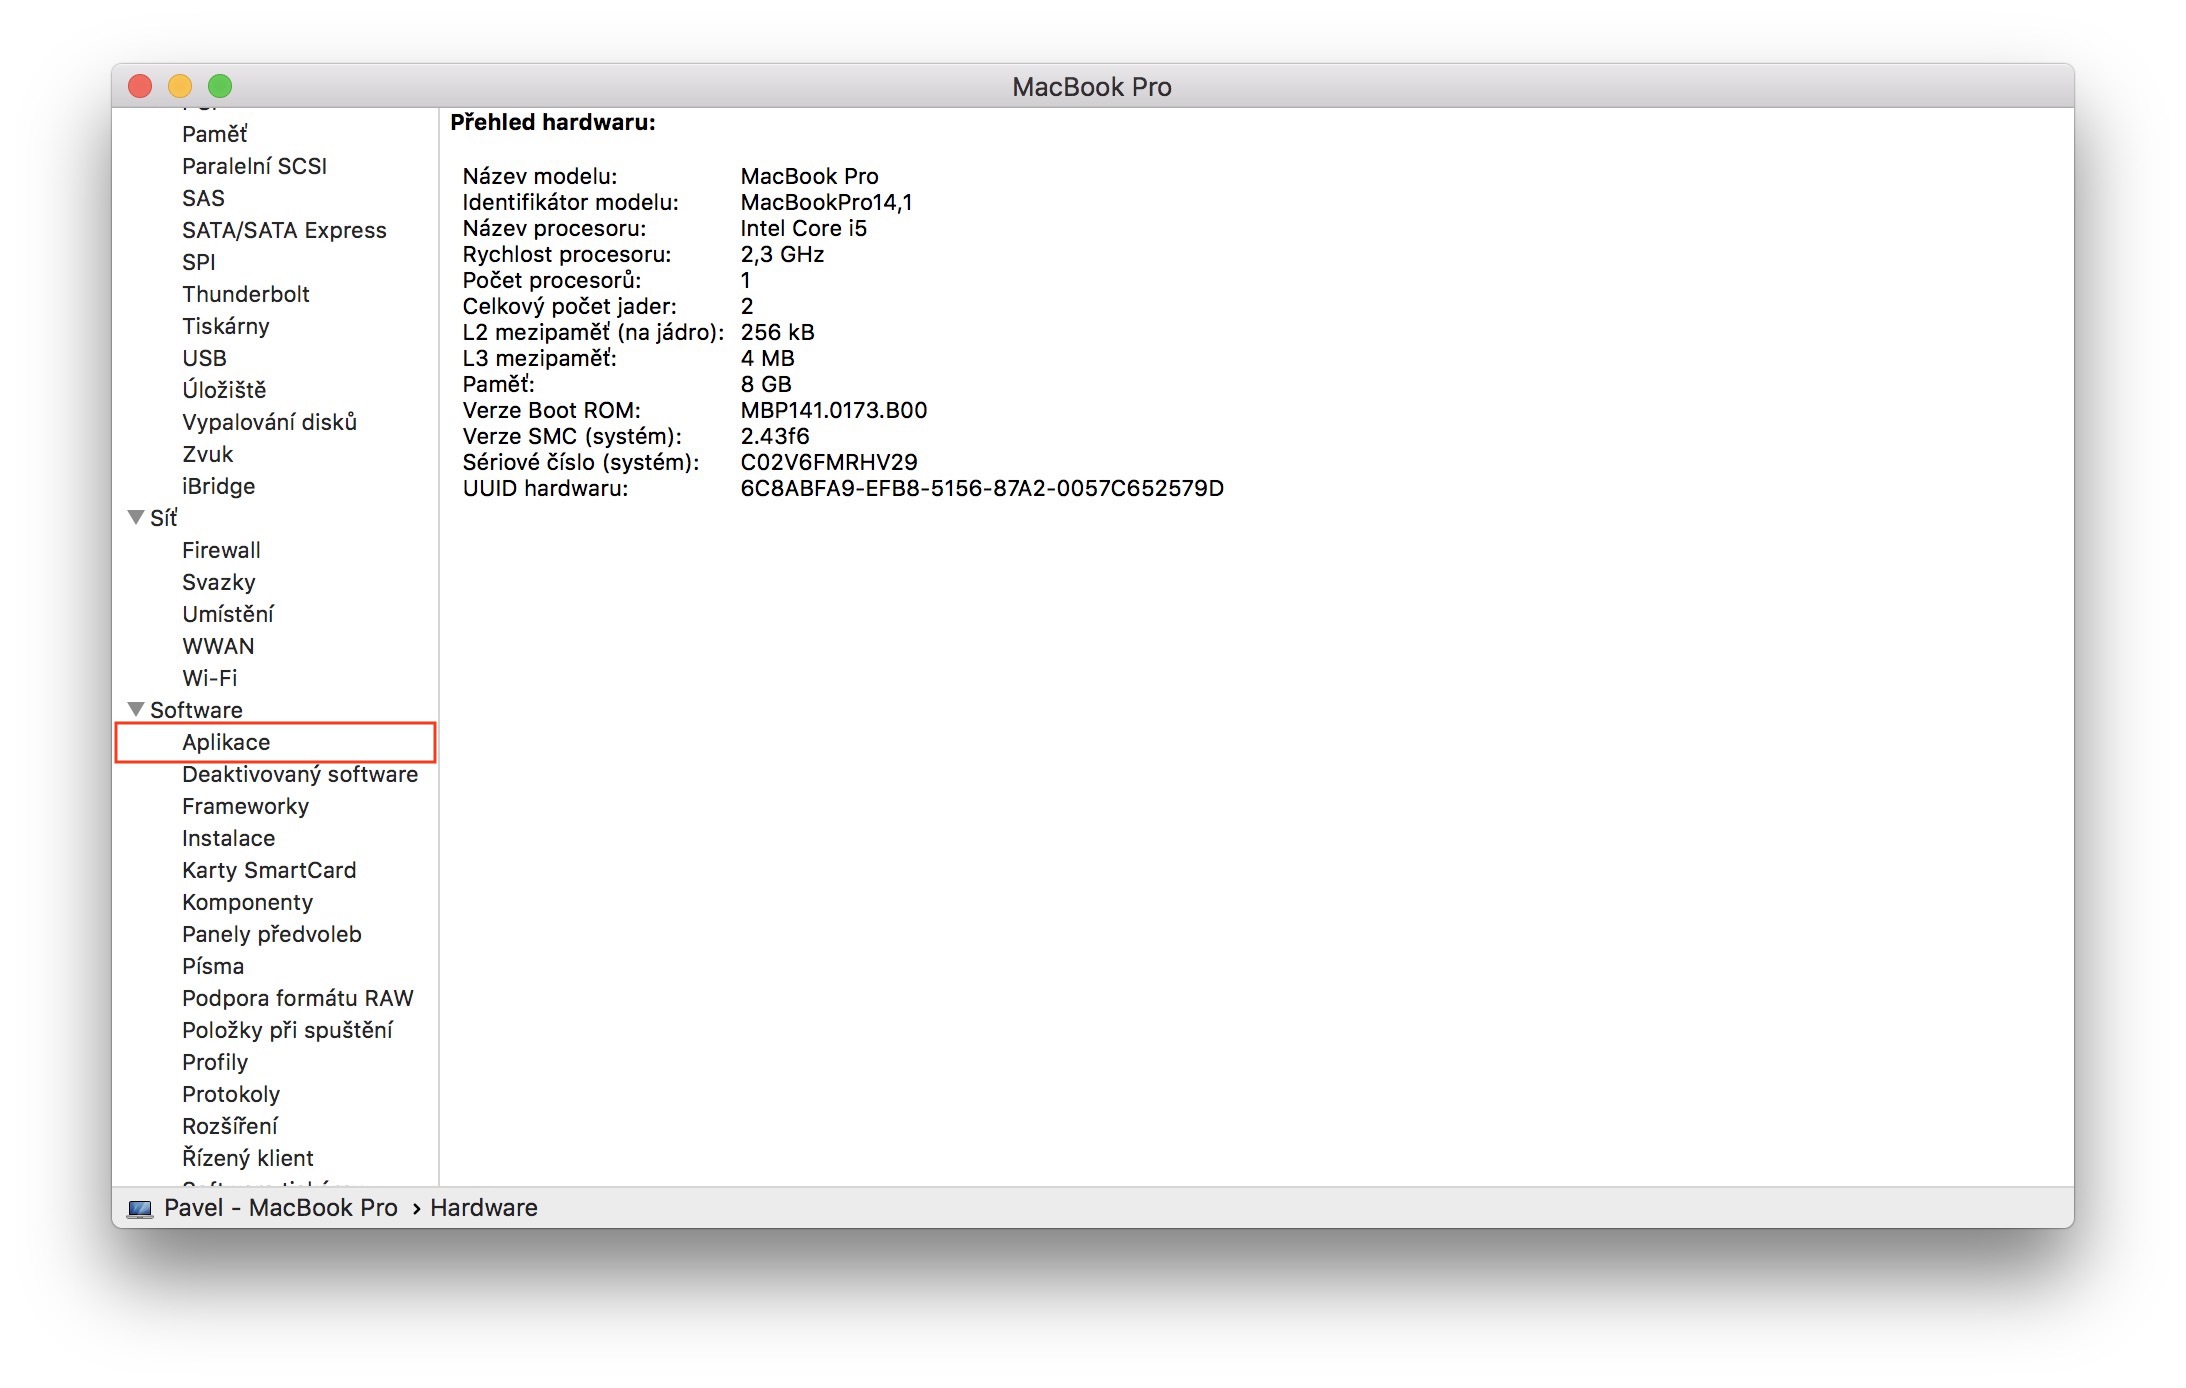This screenshot has height=1388, width=2186.
Task: Select Úložiště storage entry
Action: point(224,390)
